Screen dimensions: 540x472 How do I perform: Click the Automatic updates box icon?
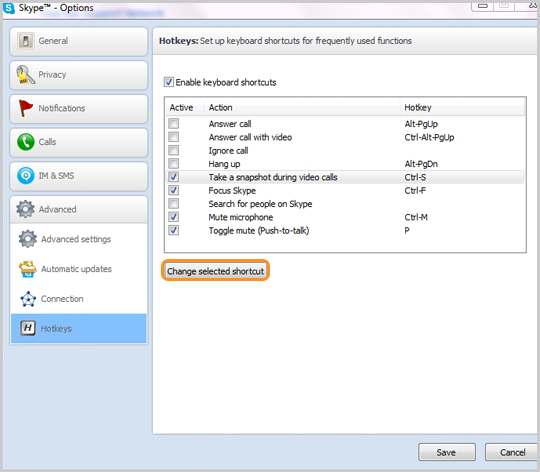(x=28, y=269)
